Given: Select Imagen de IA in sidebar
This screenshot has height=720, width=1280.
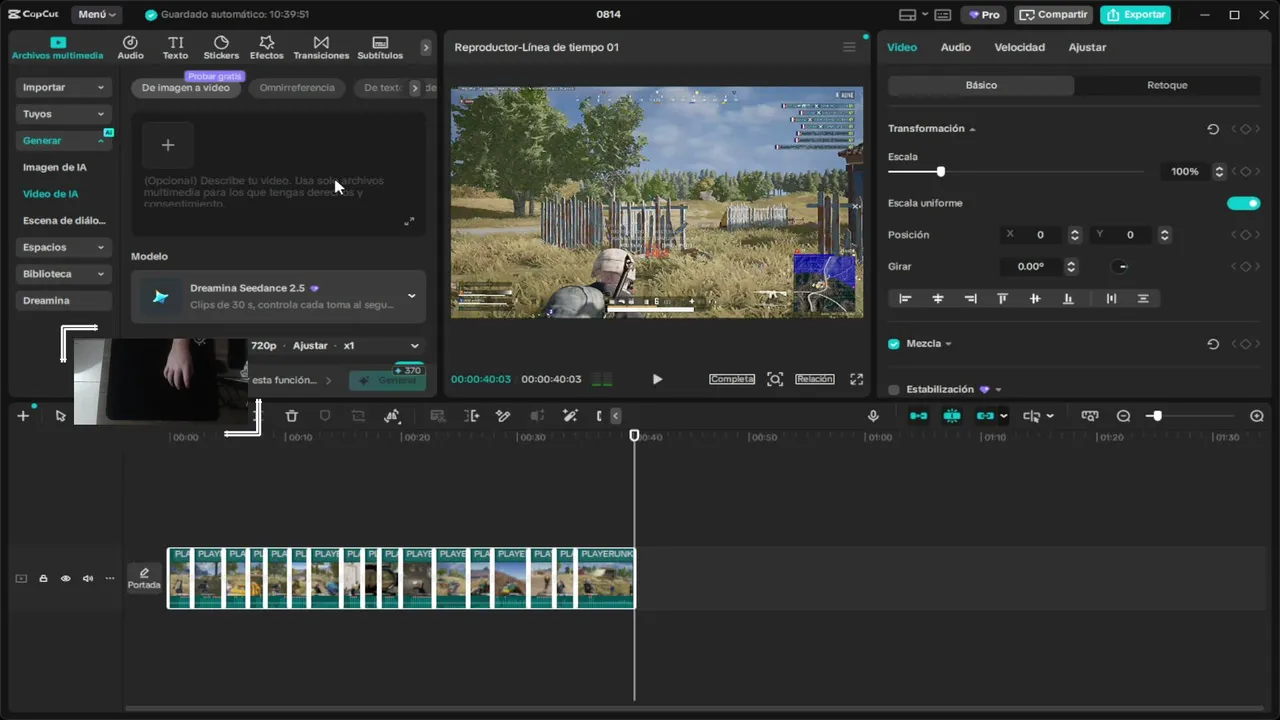Looking at the screenshot, I should coord(54,167).
